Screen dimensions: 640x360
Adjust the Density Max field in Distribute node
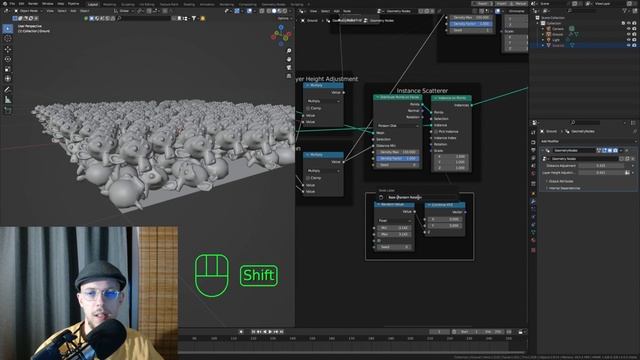pyautogui.click(x=398, y=152)
